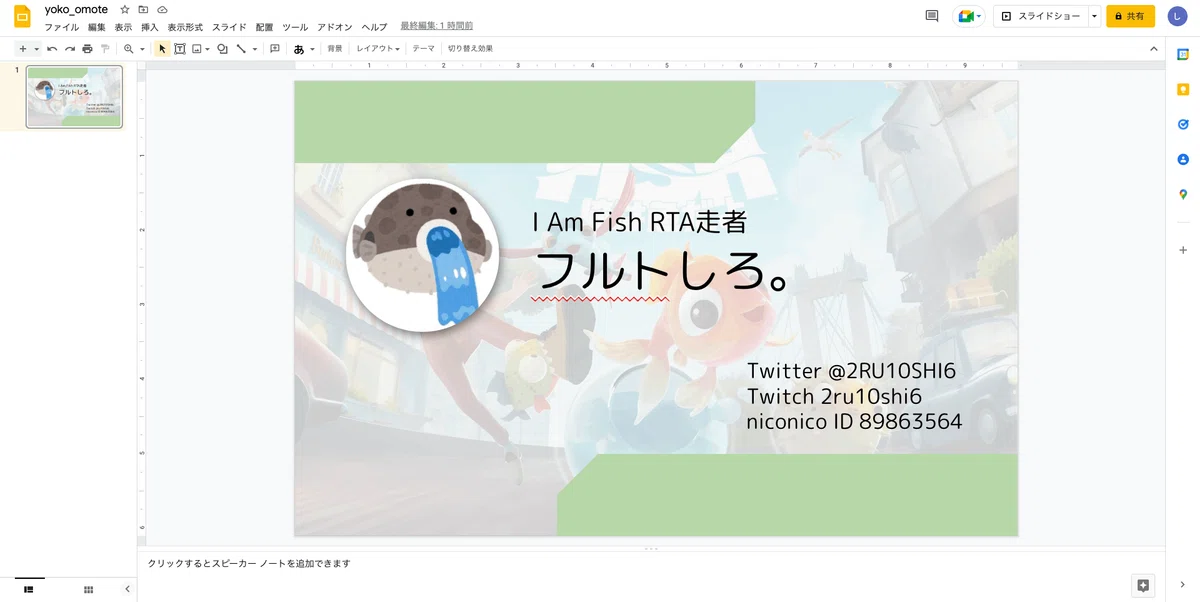This screenshot has width=1200, height=602.
Task: Open Google Meet call dropdown
Action: [969, 16]
